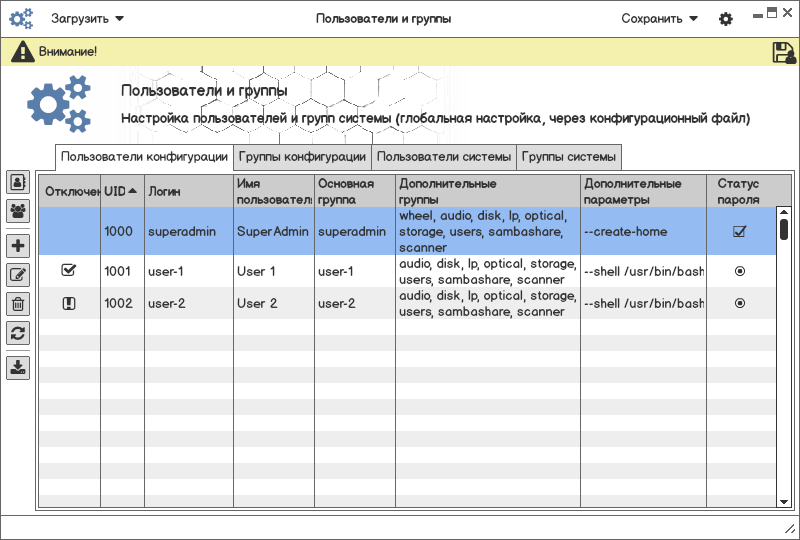Click the exclamation icon in user-2 row
Viewport: 800px width, 540px height.
click(x=69, y=304)
